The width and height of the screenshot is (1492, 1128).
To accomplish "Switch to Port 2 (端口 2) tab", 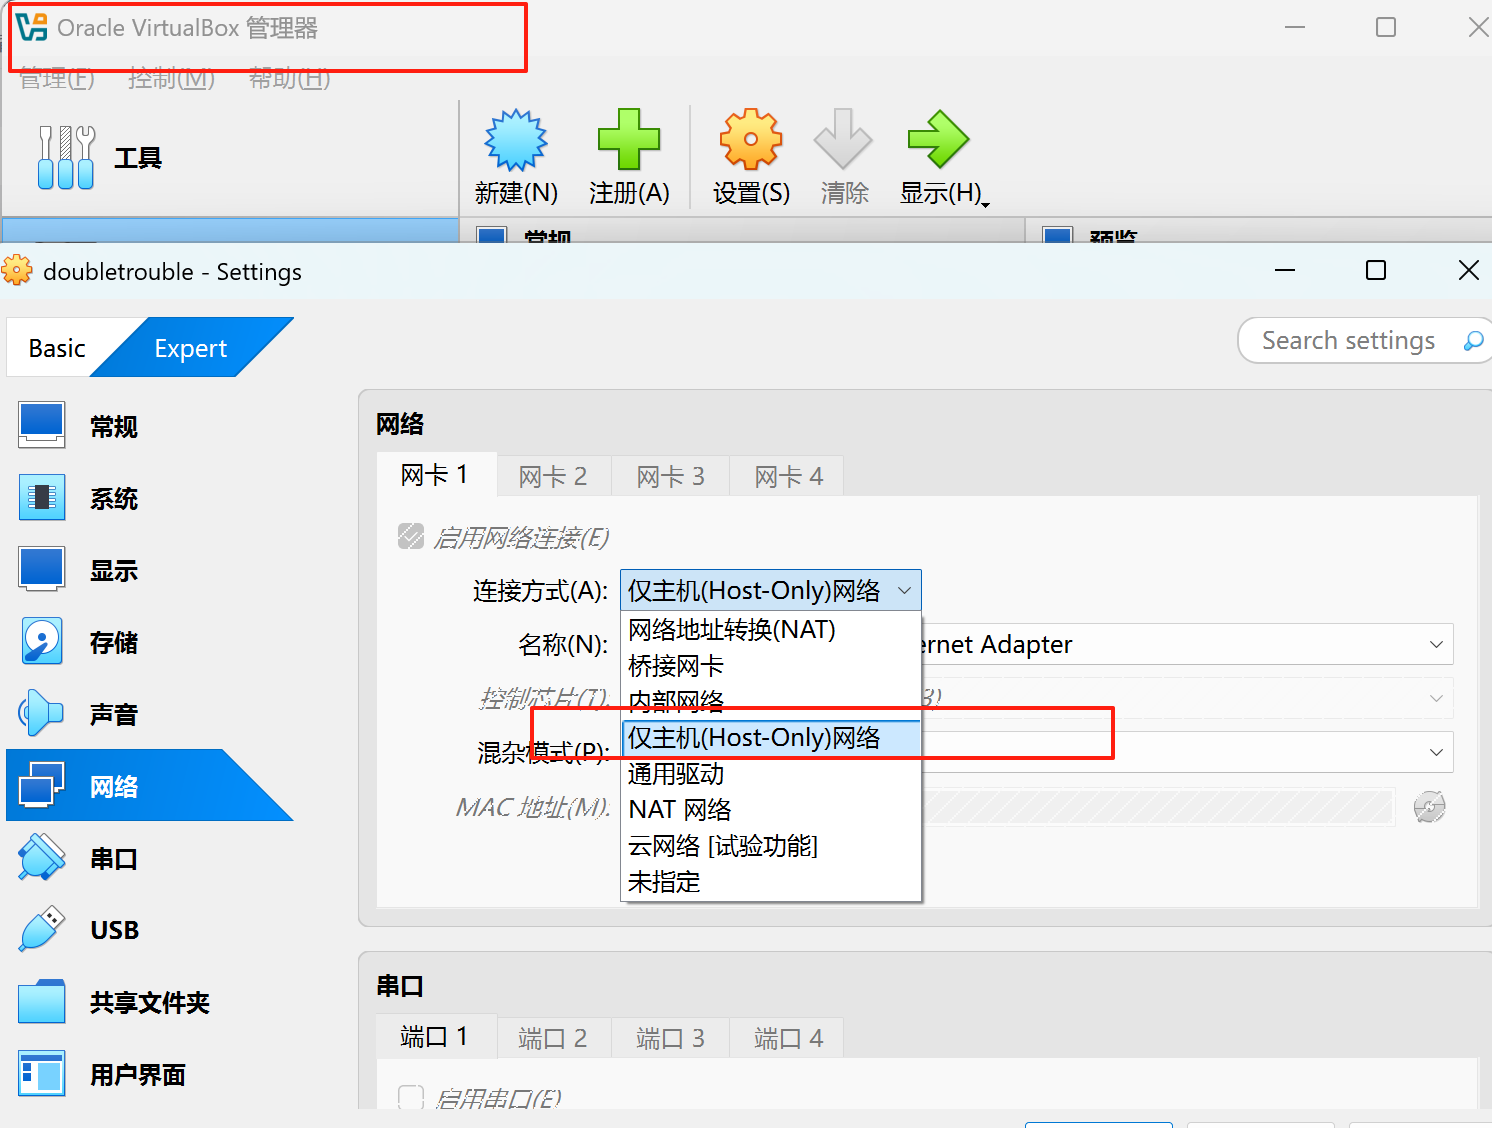I will click(553, 1039).
